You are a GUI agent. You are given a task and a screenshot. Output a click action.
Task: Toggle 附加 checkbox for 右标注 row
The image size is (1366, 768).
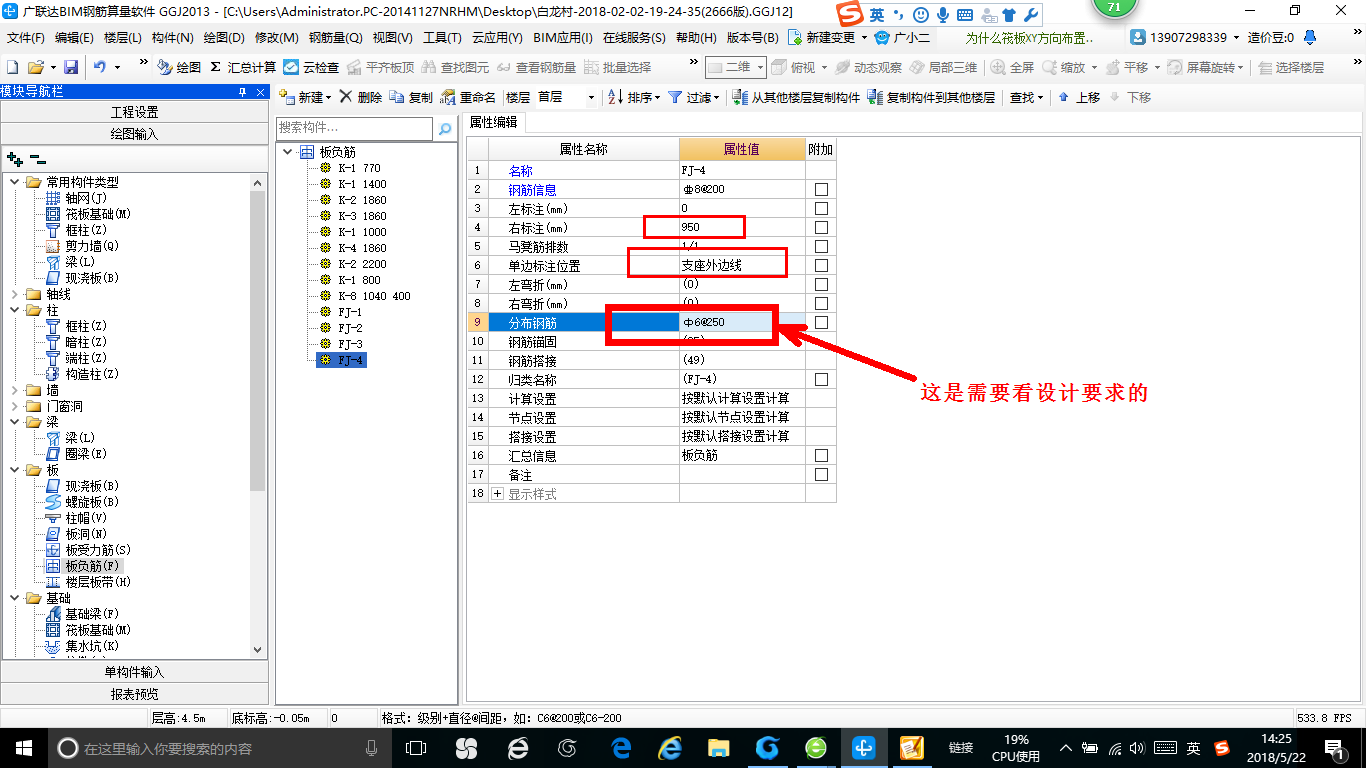(821, 228)
